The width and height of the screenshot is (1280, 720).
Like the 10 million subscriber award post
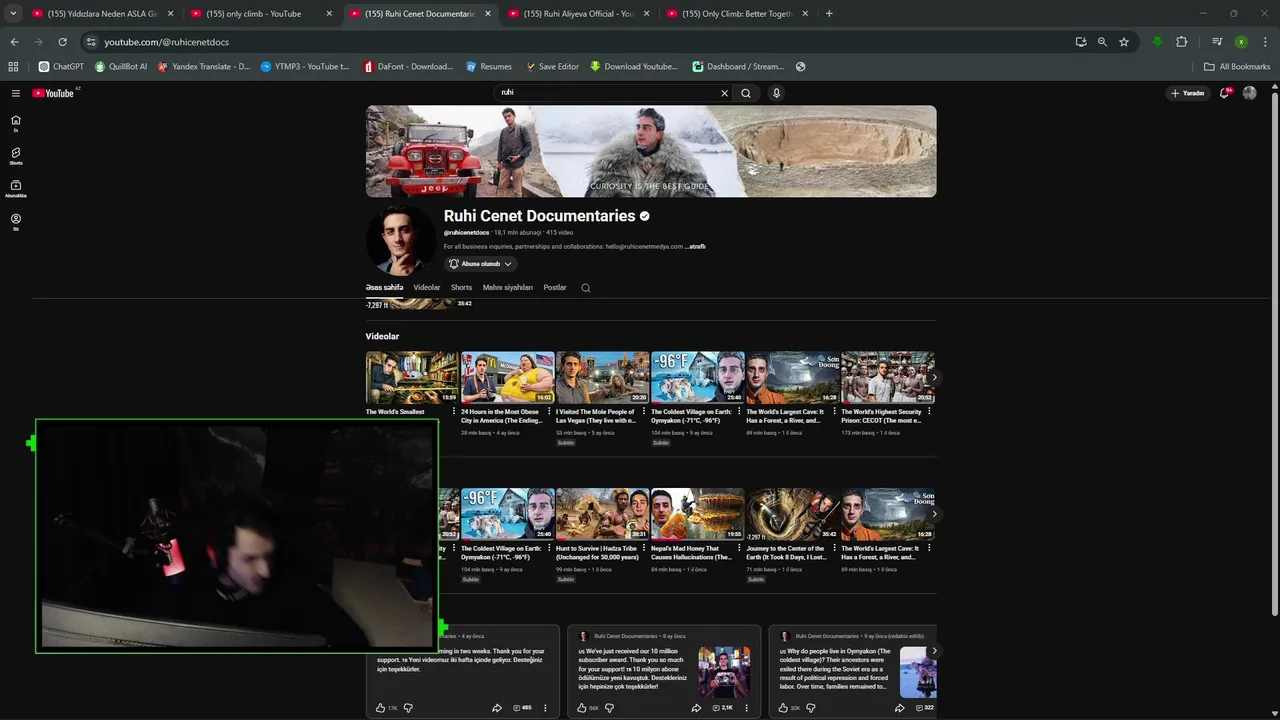click(582, 708)
